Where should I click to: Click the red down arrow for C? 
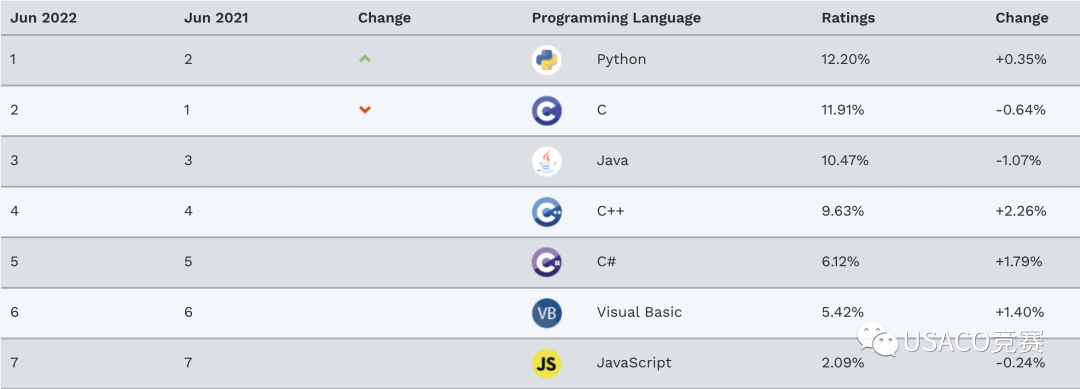point(365,109)
